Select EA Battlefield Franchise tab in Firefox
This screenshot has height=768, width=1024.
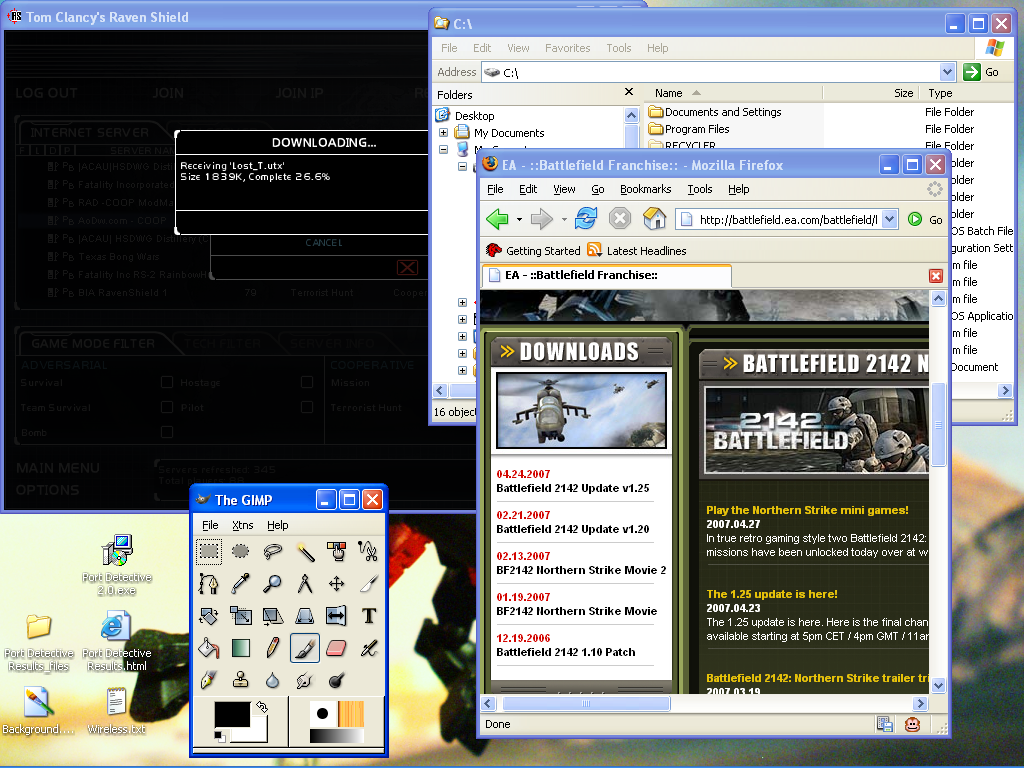pos(606,276)
